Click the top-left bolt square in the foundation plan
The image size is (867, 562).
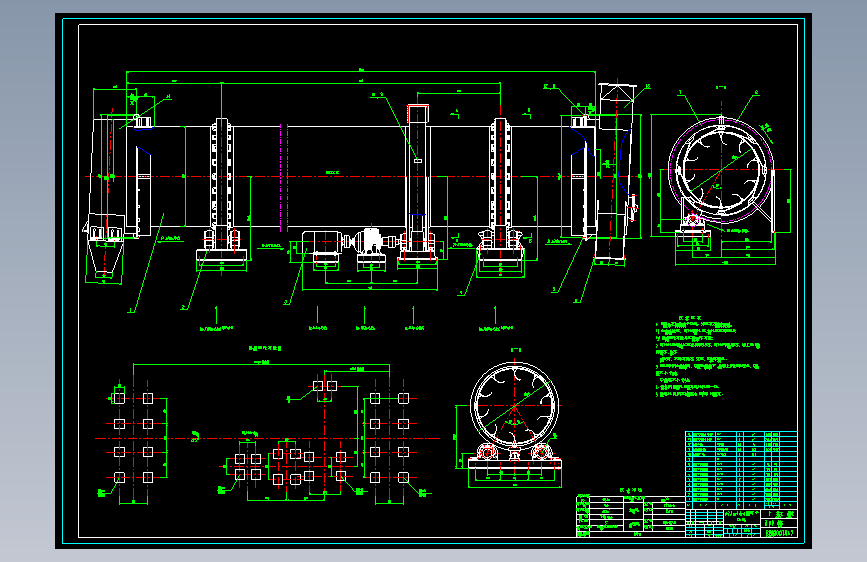tap(119, 398)
